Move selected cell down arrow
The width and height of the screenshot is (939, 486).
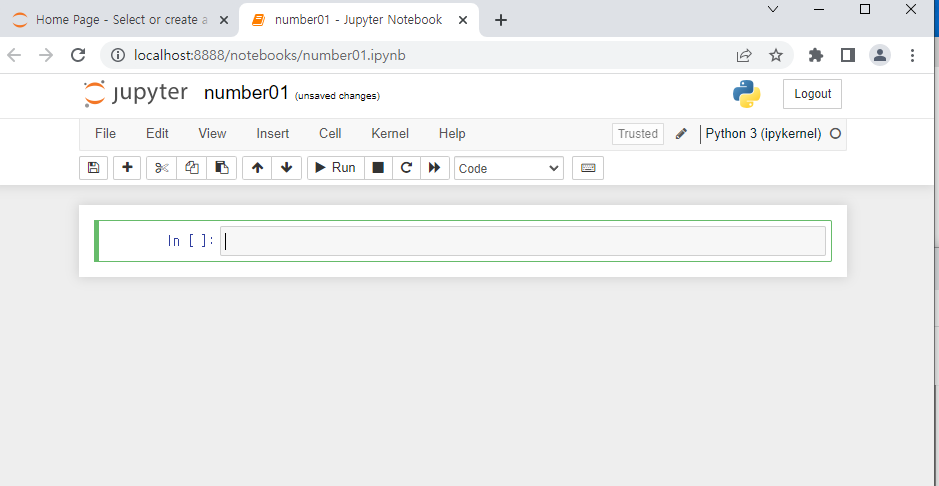tap(287, 168)
